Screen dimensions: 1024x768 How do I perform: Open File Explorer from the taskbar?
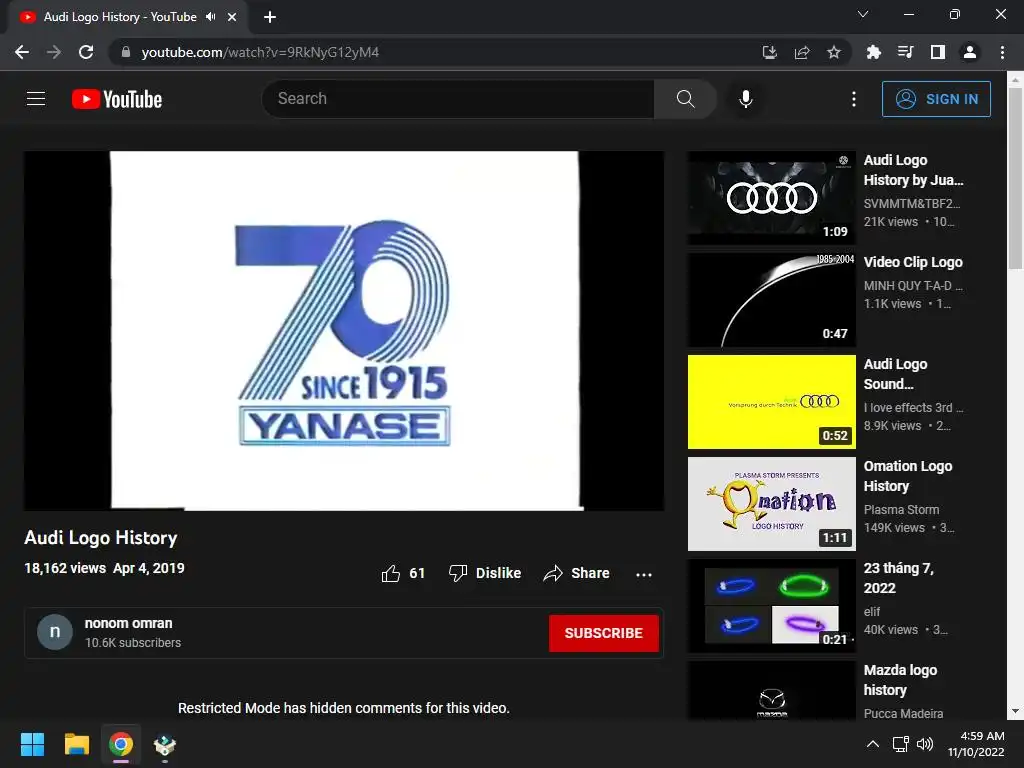(76, 744)
